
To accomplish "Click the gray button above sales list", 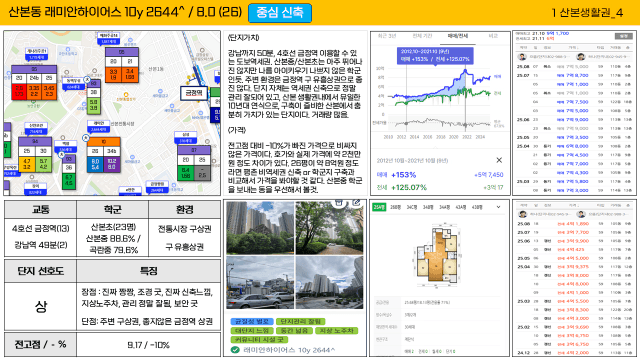I will [x=624, y=36].
